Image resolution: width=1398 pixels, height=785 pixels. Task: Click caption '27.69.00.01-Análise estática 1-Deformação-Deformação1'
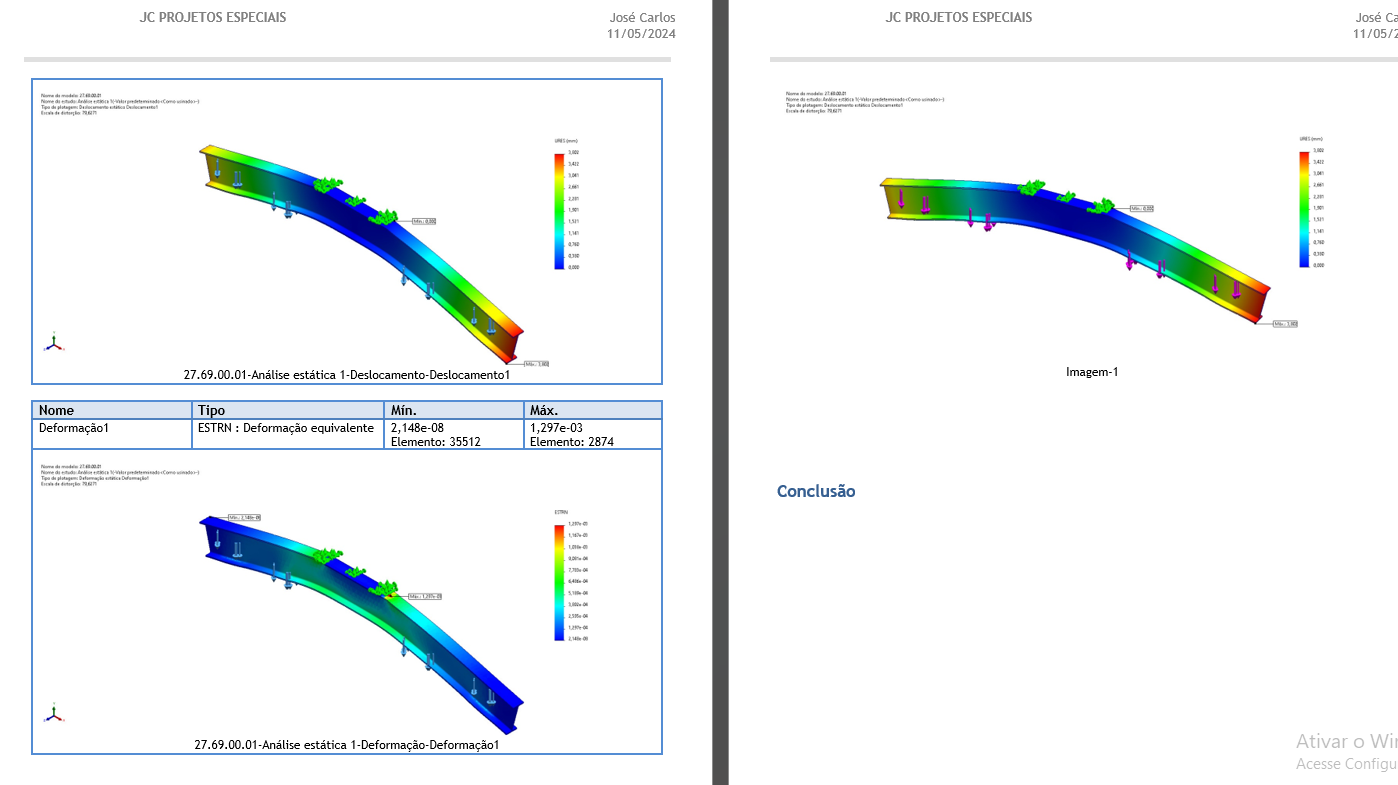tap(347, 745)
